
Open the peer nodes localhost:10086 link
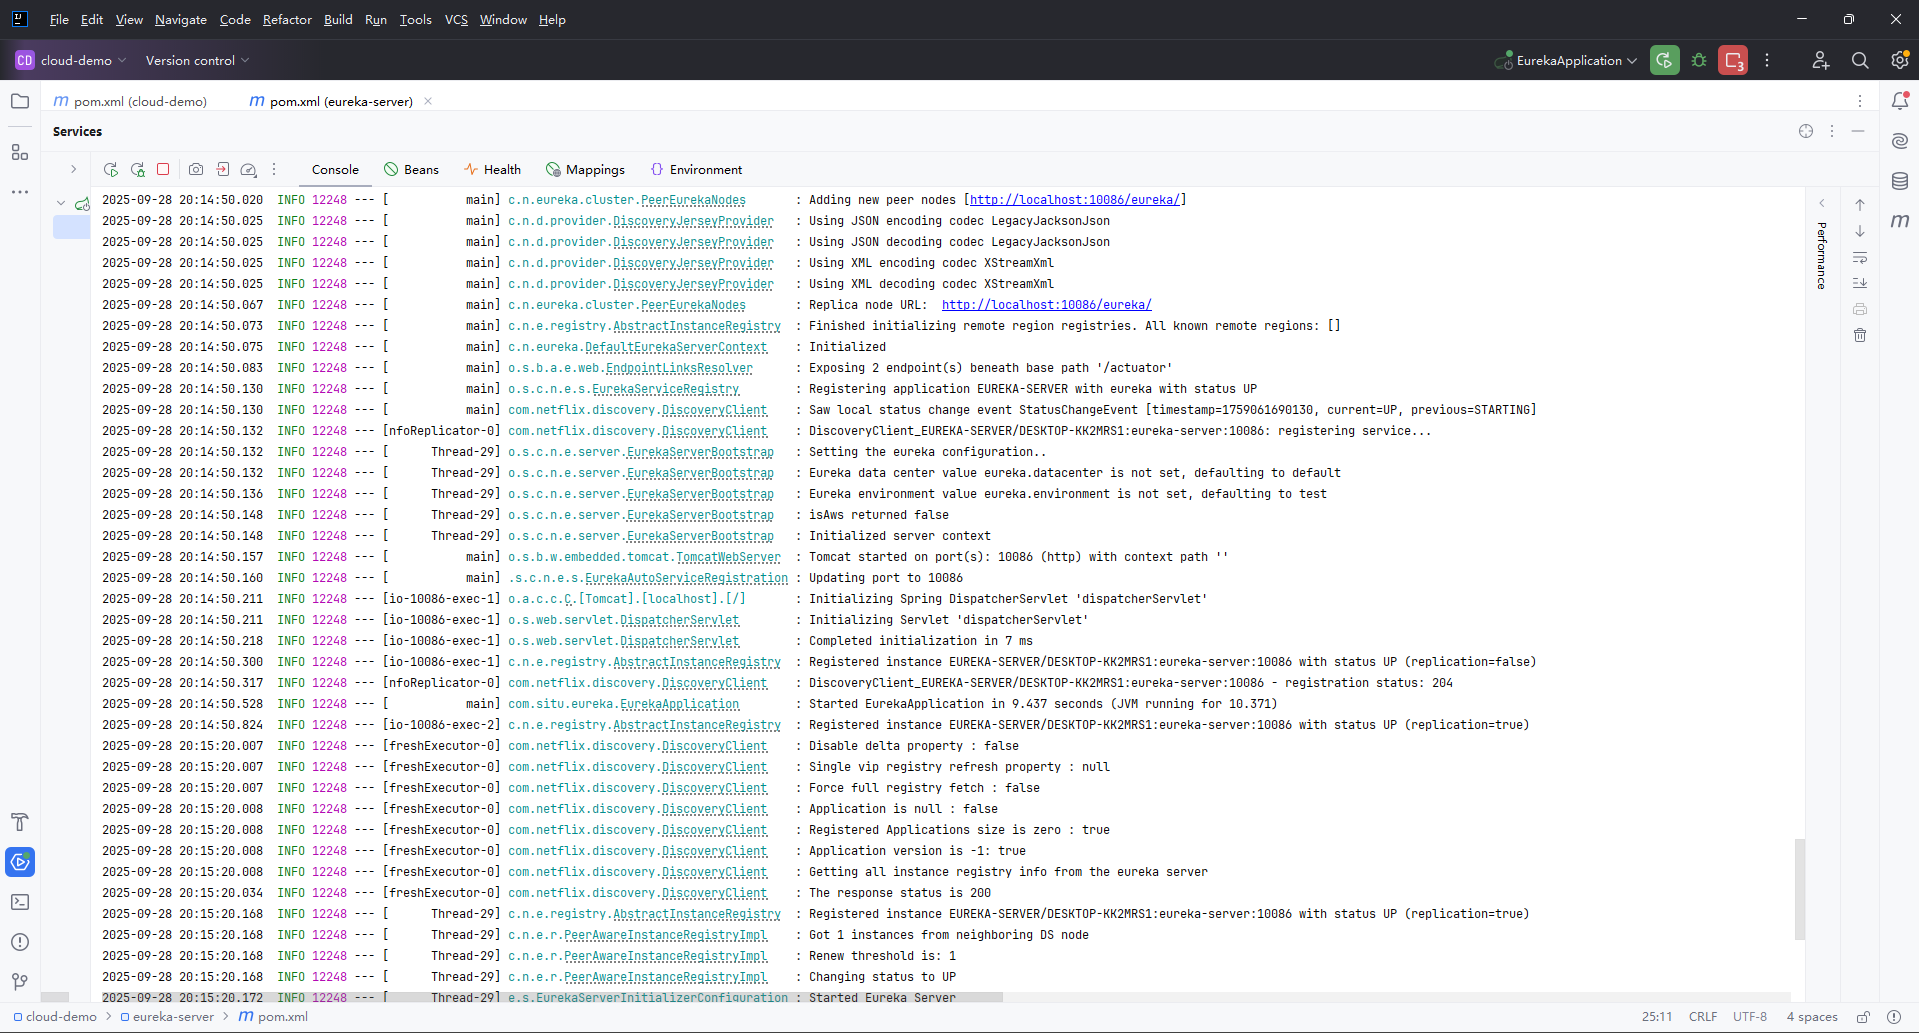tap(1075, 200)
